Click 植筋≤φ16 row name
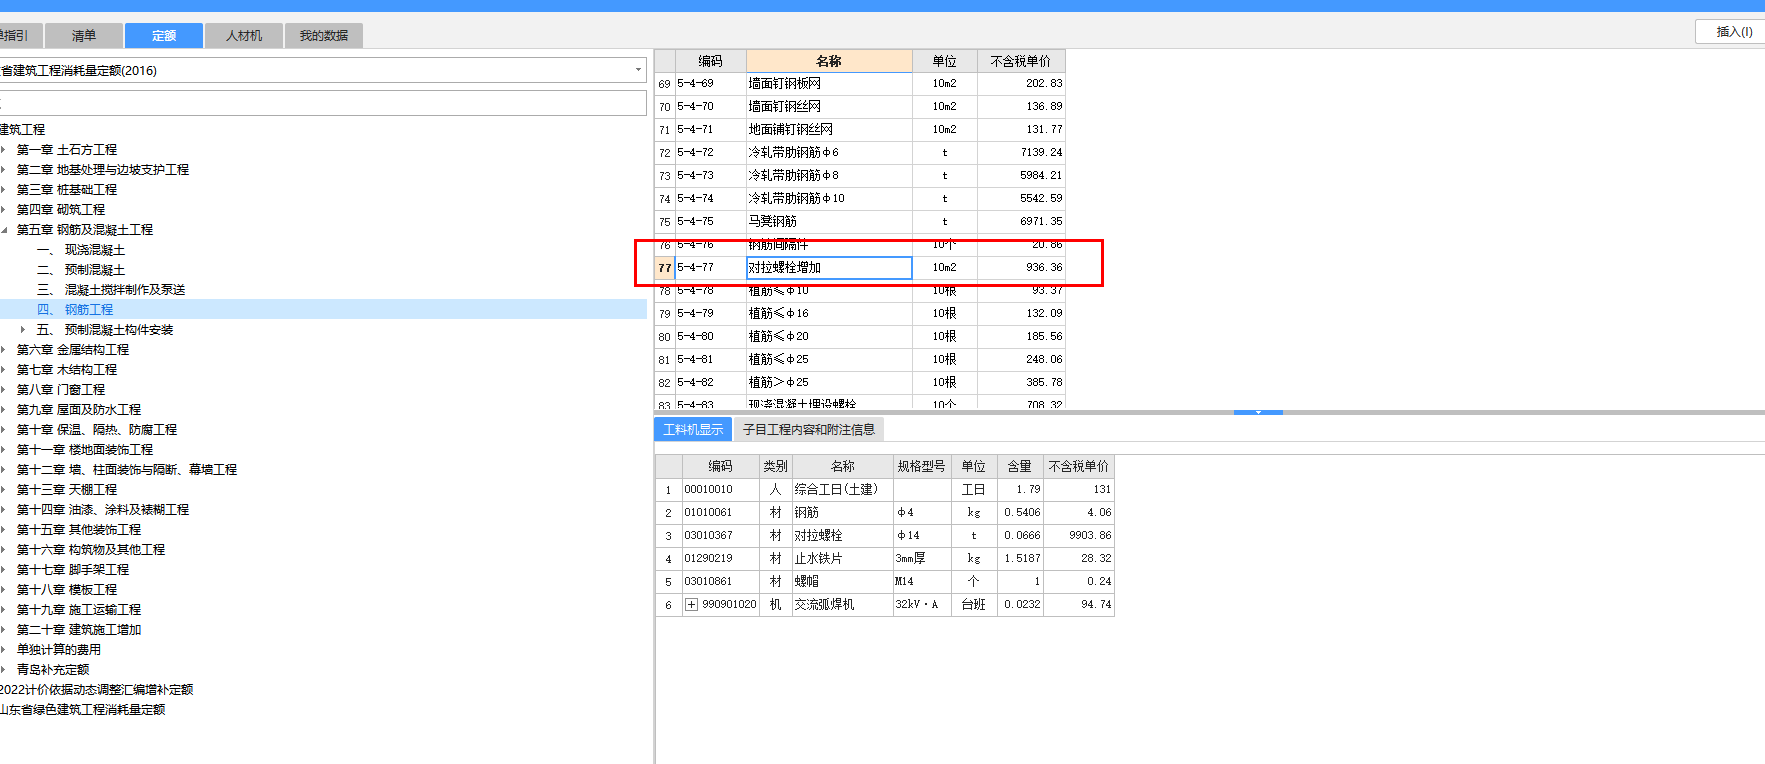 [x=779, y=314]
